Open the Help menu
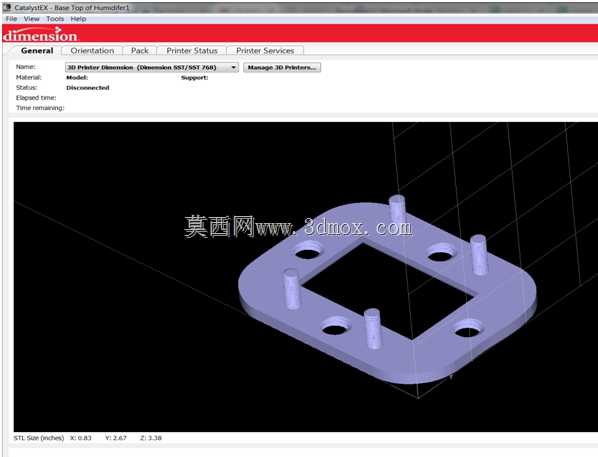The image size is (598, 457). (x=78, y=19)
